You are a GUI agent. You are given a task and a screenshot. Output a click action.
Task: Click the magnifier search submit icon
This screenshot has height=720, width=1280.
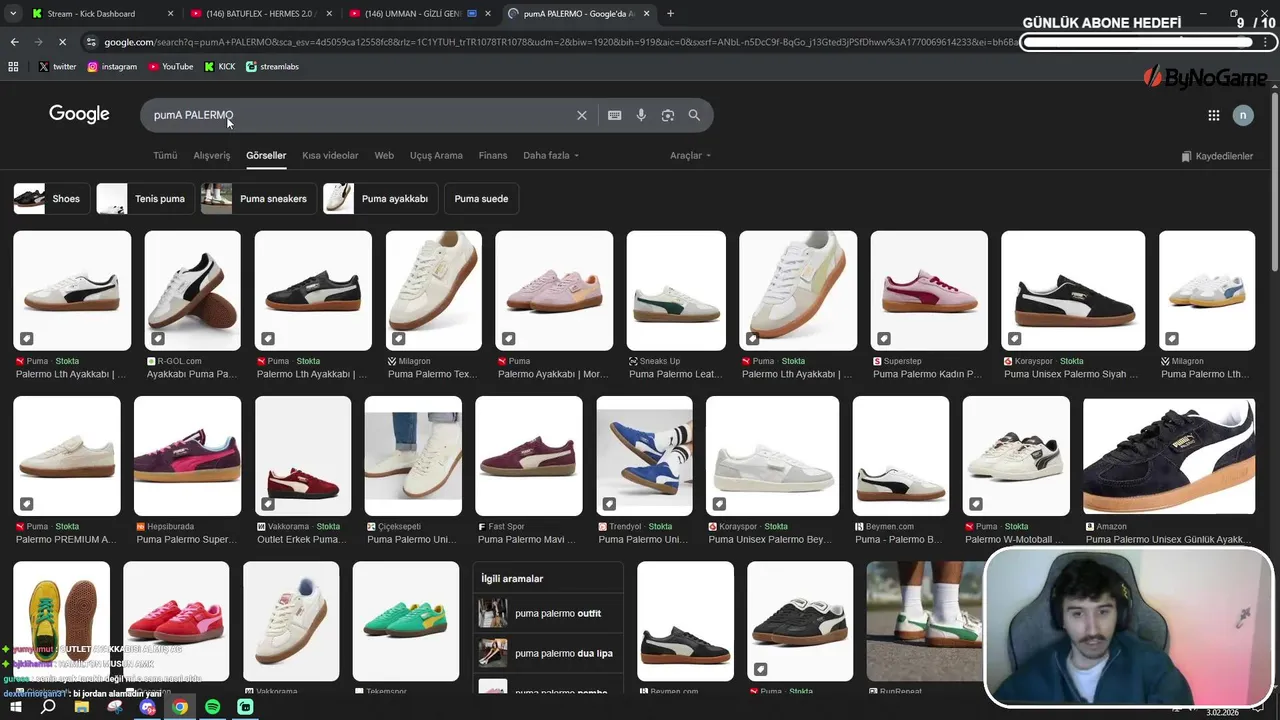coord(694,115)
